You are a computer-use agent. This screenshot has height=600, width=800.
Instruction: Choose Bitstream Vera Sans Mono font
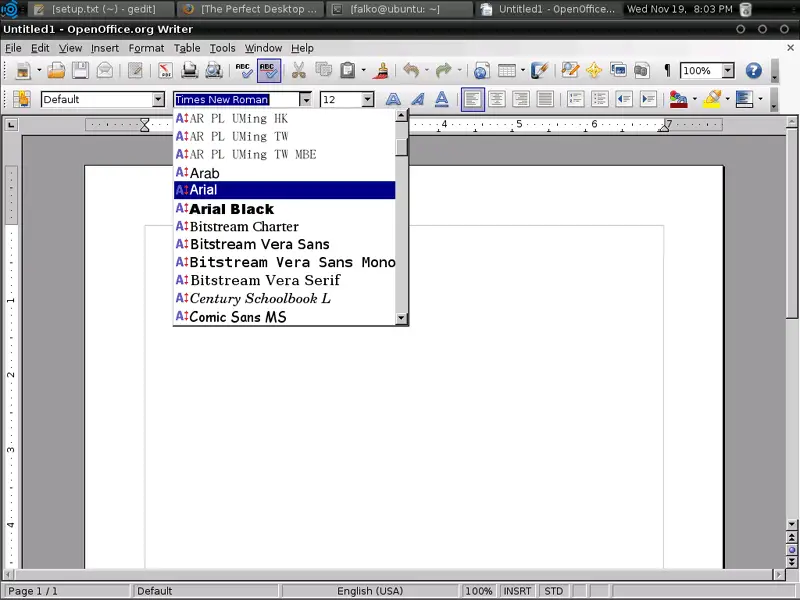point(285,262)
